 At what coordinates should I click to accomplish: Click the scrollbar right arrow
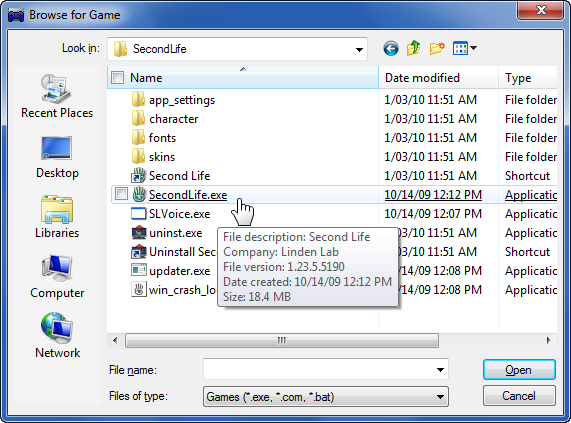click(x=548, y=341)
